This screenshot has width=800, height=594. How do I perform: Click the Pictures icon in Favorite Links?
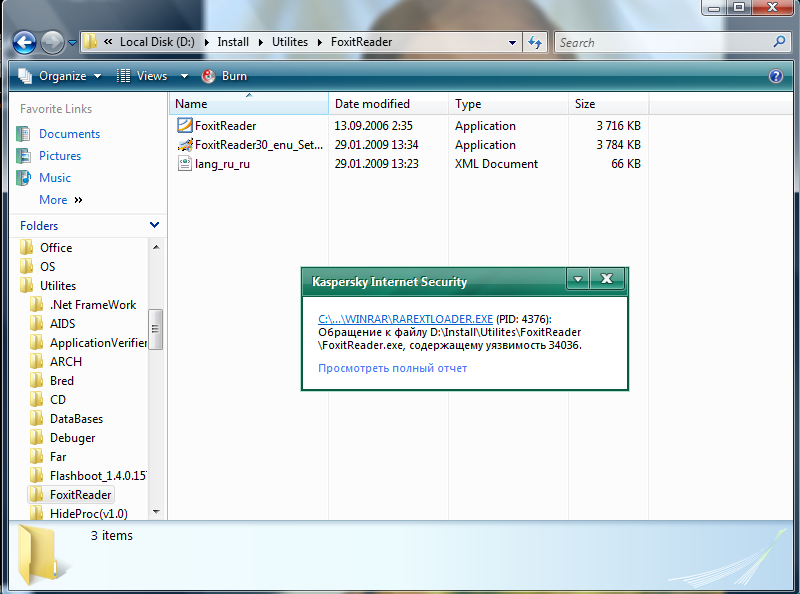pyautogui.click(x=23, y=156)
